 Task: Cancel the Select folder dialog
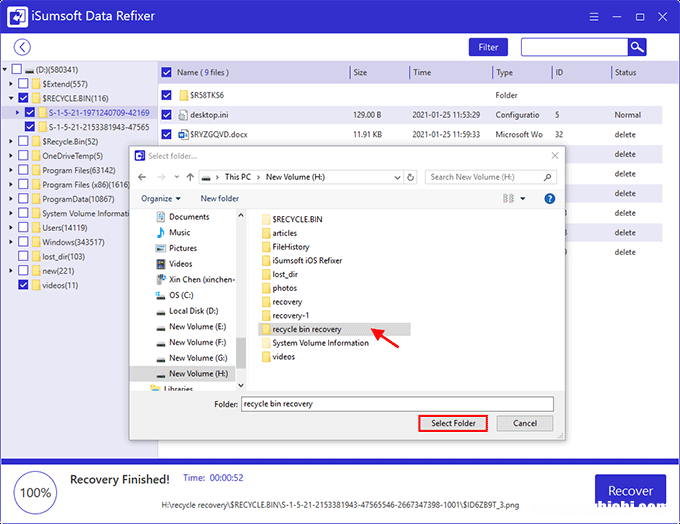click(525, 423)
